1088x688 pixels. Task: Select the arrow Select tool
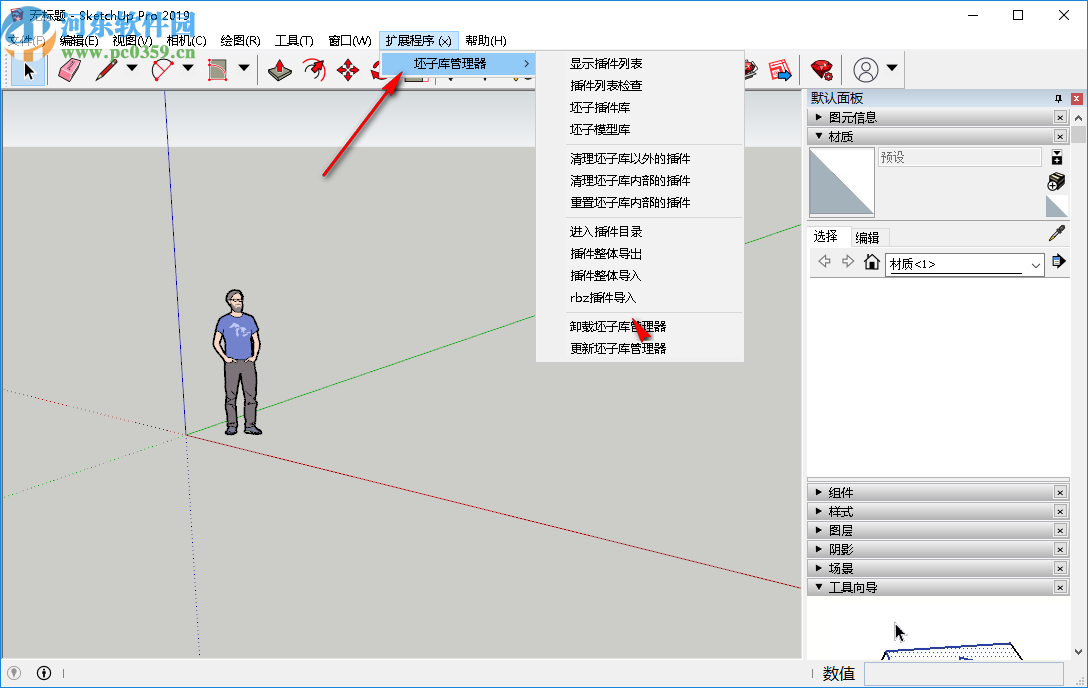point(28,70)
